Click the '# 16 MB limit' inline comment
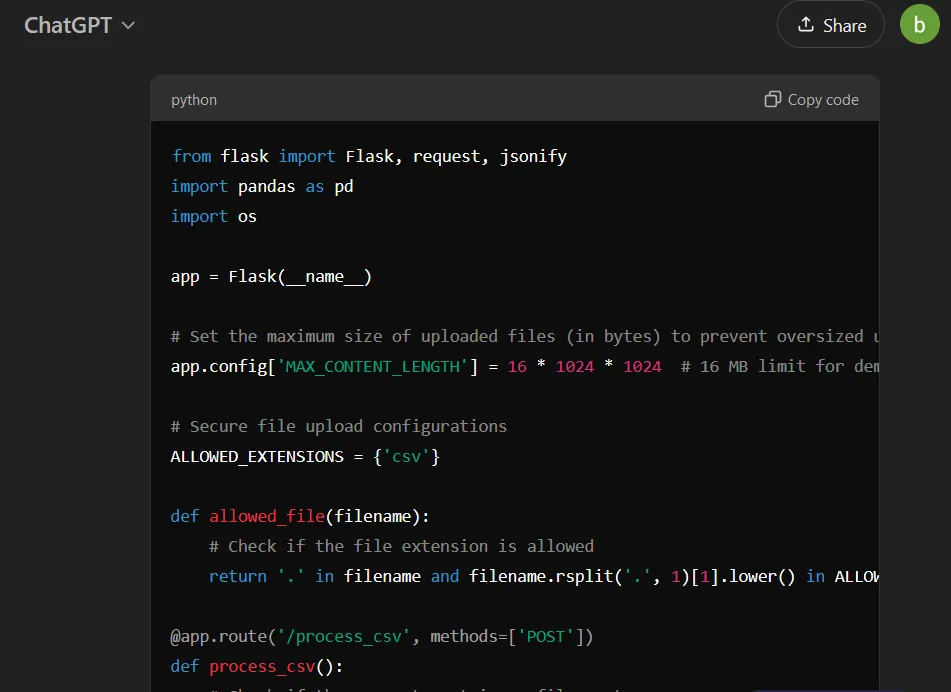 tap(779, 367)
